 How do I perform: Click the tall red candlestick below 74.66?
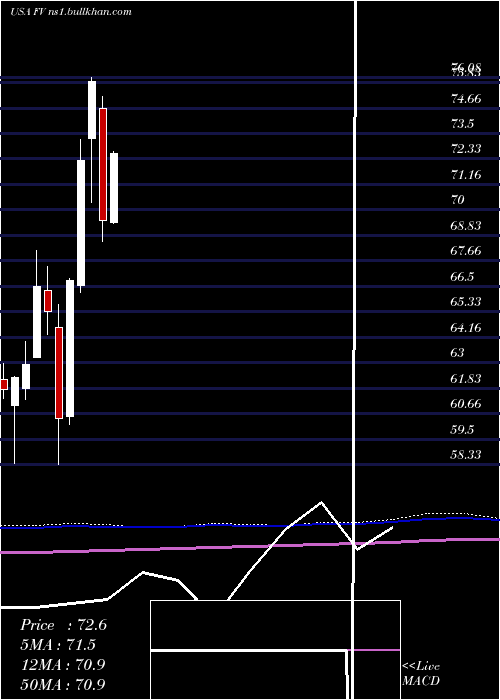103,164
